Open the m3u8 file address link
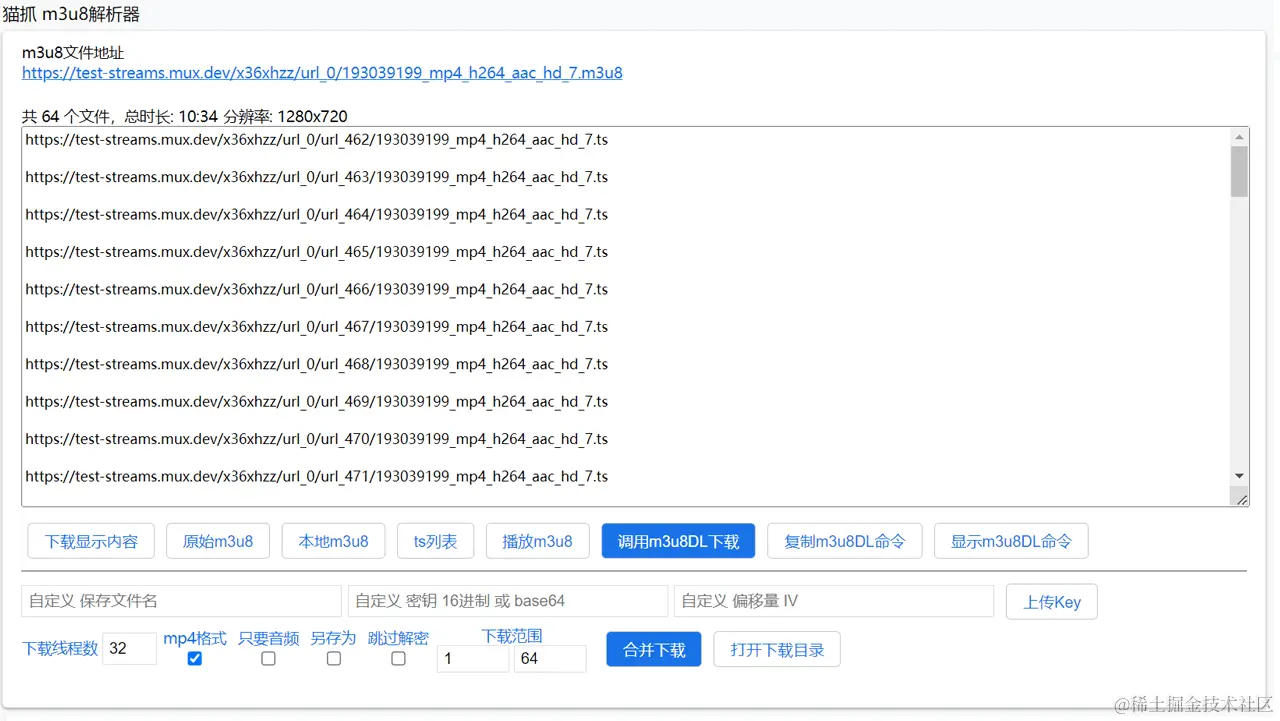Screen dimensions: 1280x721 coord(322,73)
